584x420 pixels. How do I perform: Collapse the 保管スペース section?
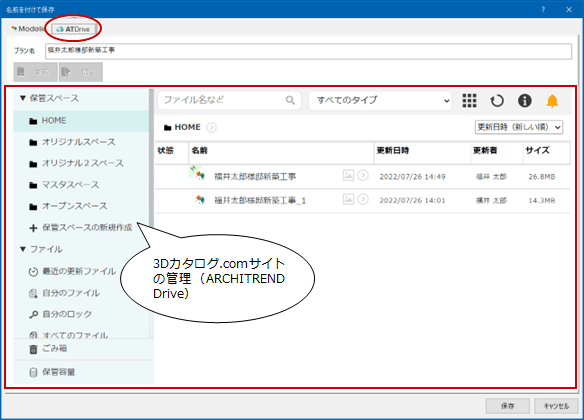point(23,98)
